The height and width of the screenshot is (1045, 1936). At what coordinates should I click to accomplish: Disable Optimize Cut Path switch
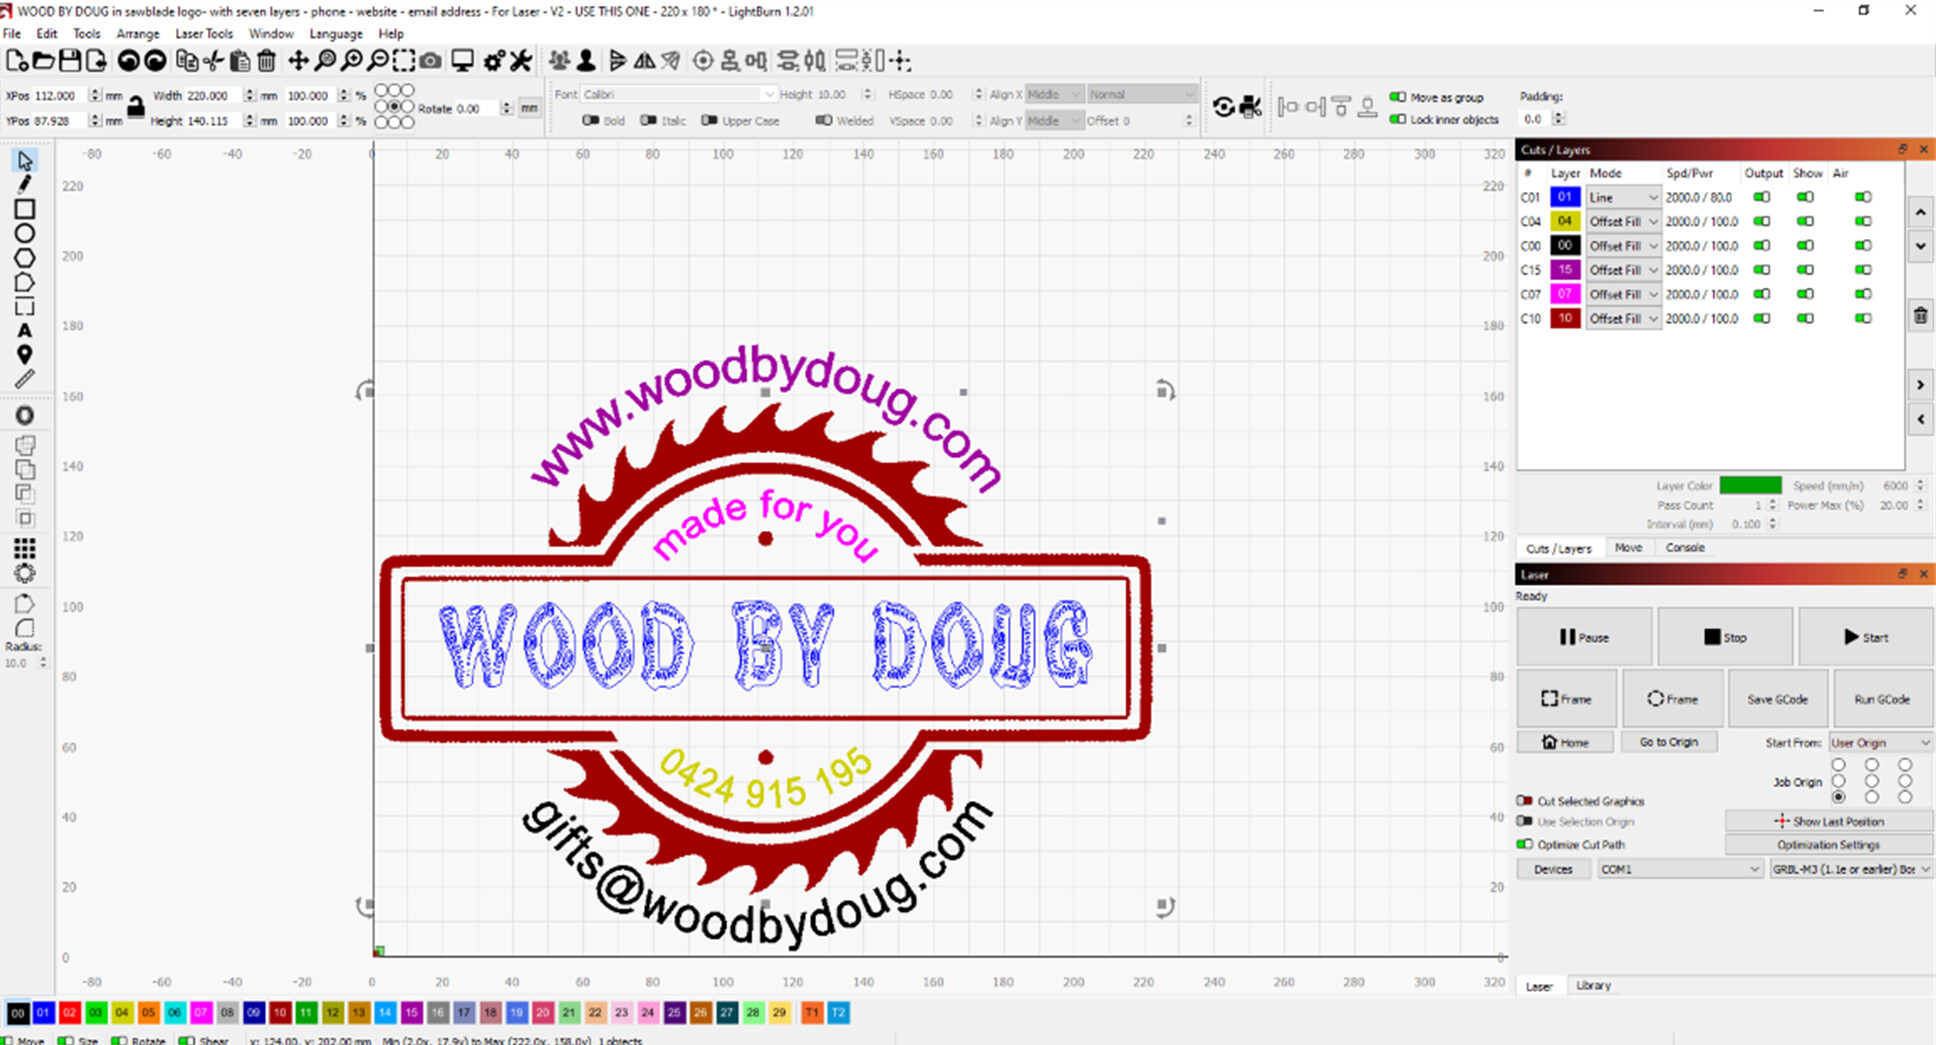coord(1525,845)
